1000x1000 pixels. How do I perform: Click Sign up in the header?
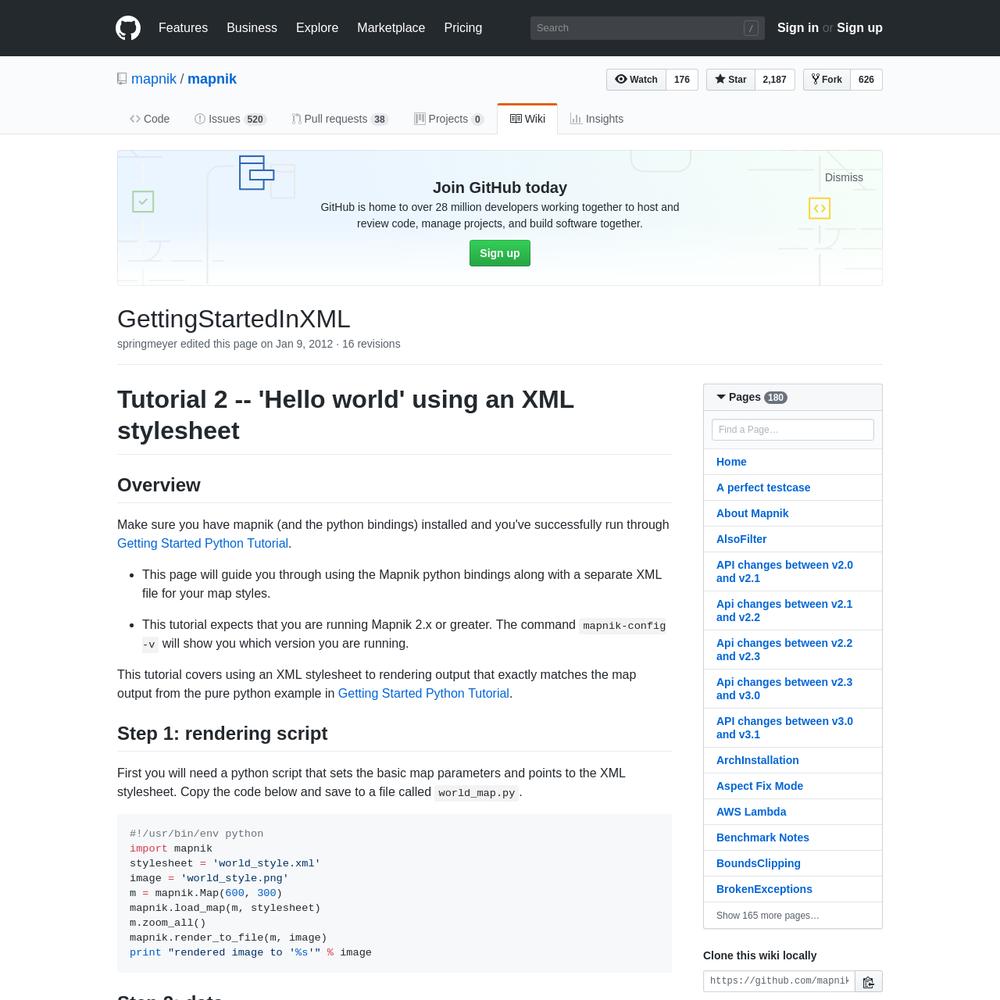point(860,28)
